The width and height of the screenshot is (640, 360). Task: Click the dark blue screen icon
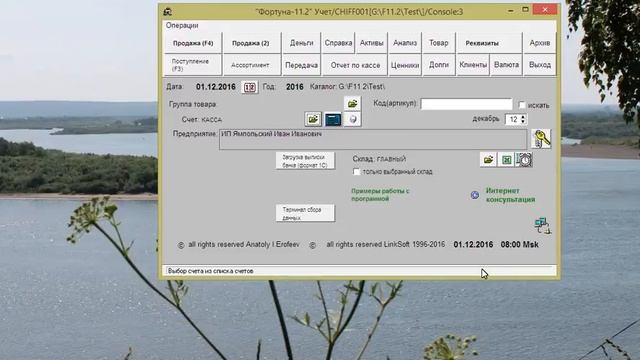pyautogui.click(x=333, y=119)
